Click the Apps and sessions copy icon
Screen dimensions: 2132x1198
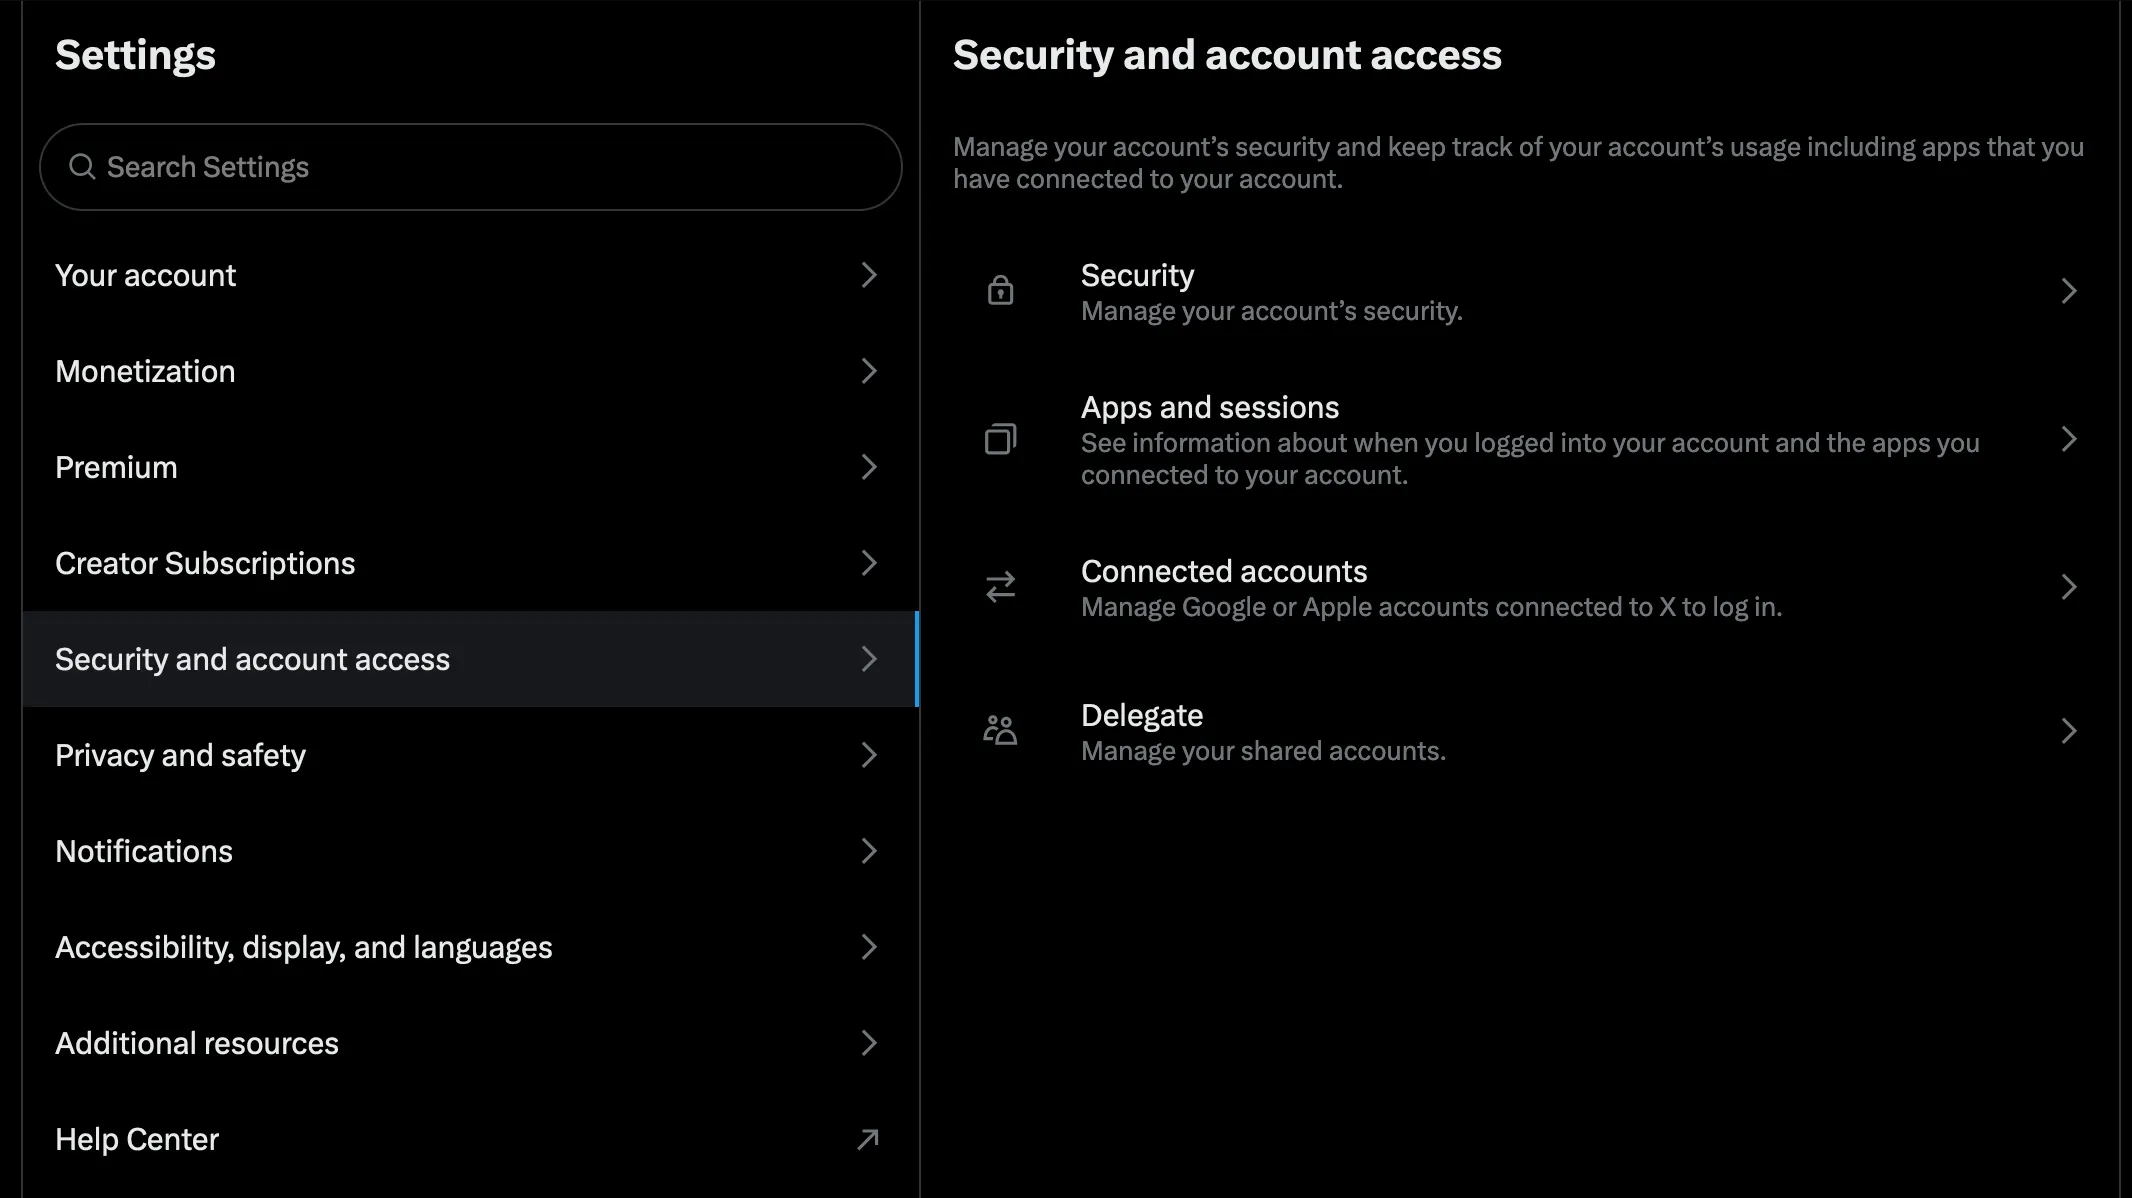pyautogui.click(x=1002, y=439)
